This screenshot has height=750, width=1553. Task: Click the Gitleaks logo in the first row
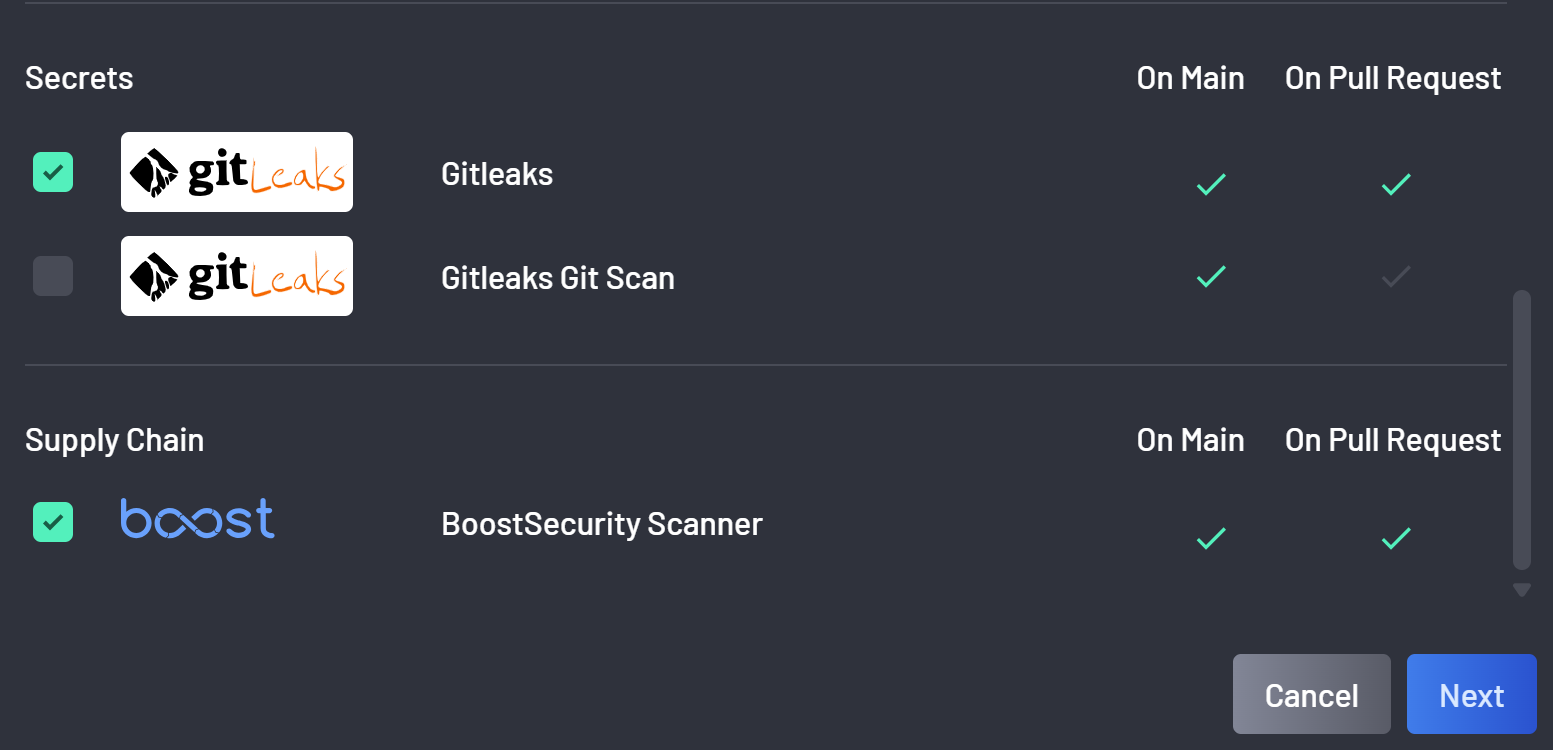tap(237, 172)
